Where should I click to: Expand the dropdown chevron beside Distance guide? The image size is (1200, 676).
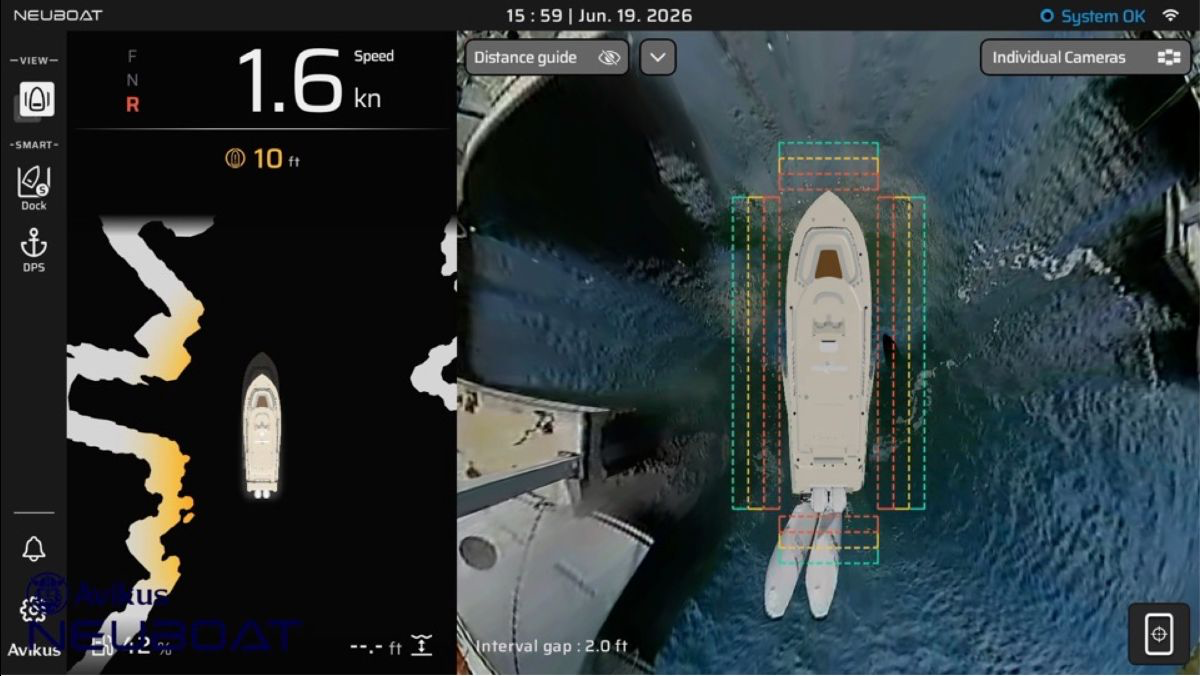(657, 57)
